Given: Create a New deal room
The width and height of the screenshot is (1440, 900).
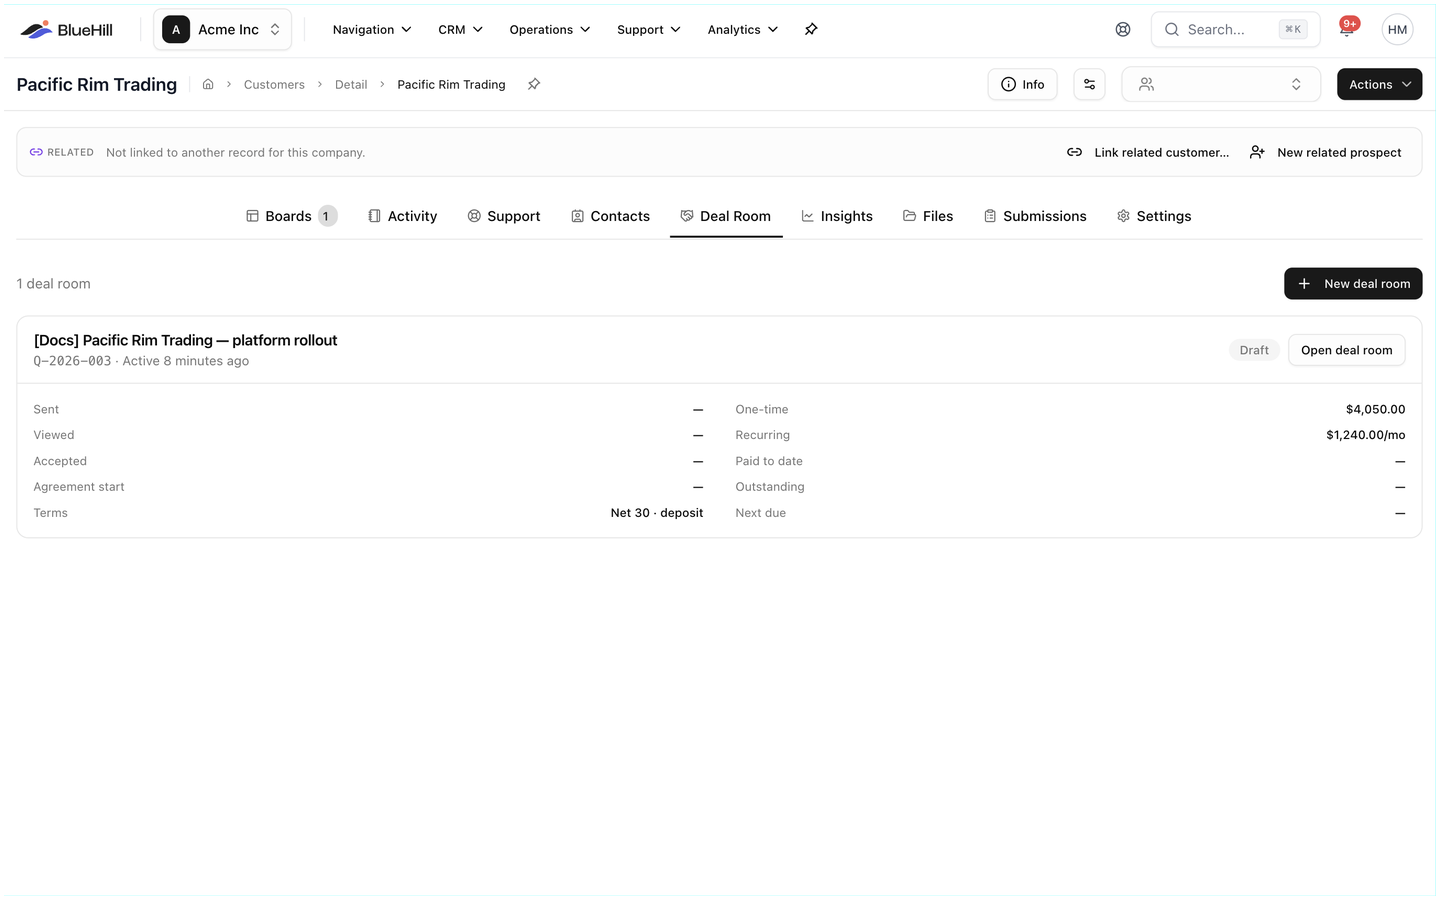Looking at the screenshot, I should (1353, 284).
